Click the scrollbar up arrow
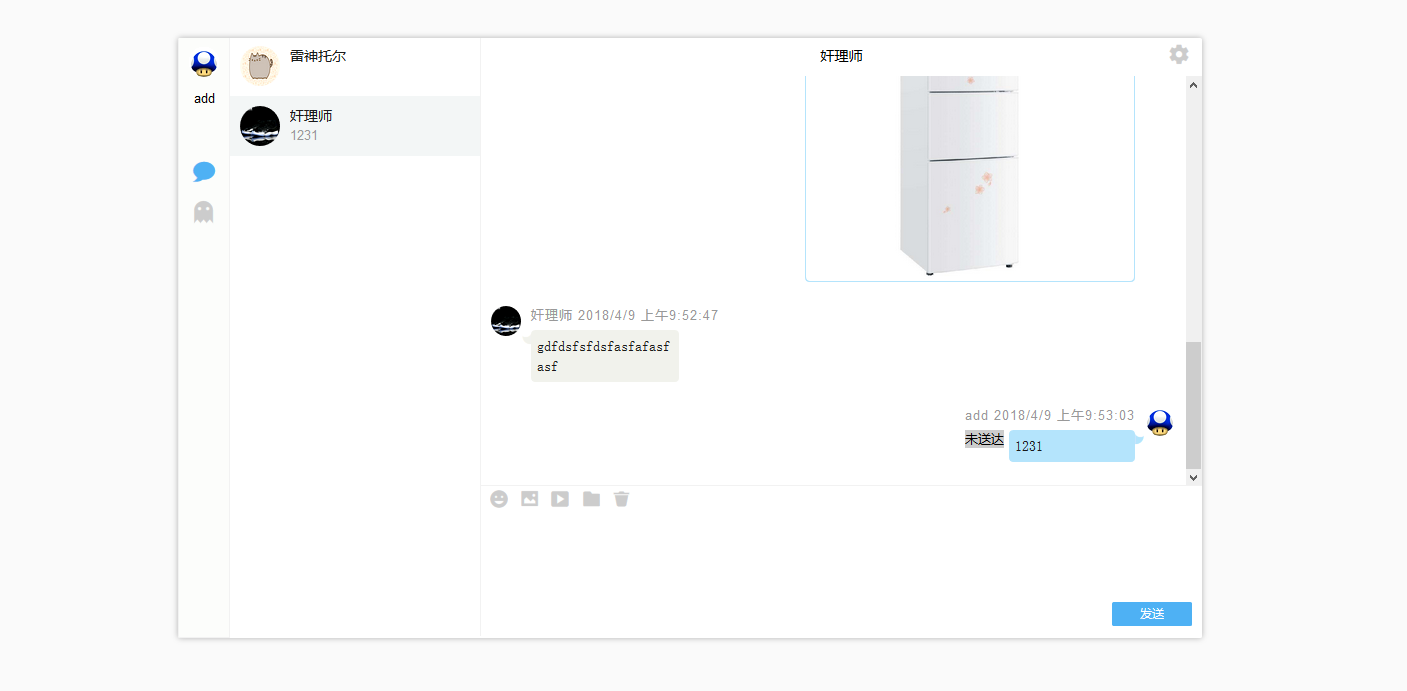Image resolution: width=1407 pixels, height=691 pixels. [1194, 85]
